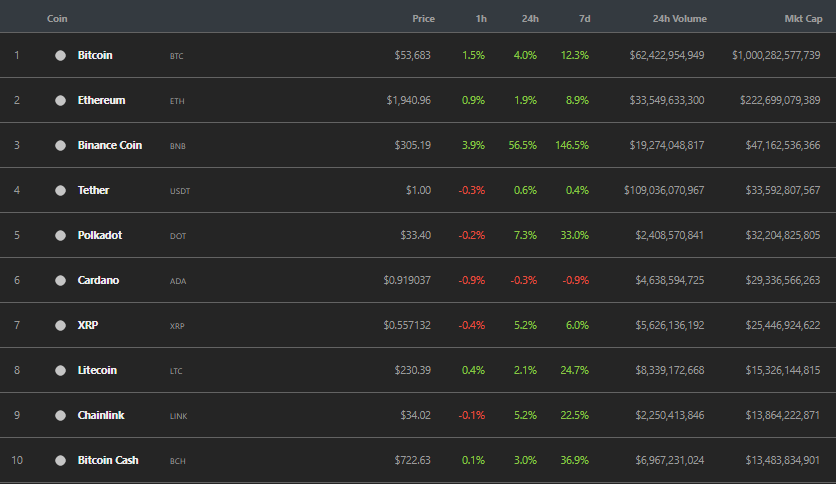
Task: Click the Chainlink coin icon
Action: pyautogui.click(x=60, y=416)
